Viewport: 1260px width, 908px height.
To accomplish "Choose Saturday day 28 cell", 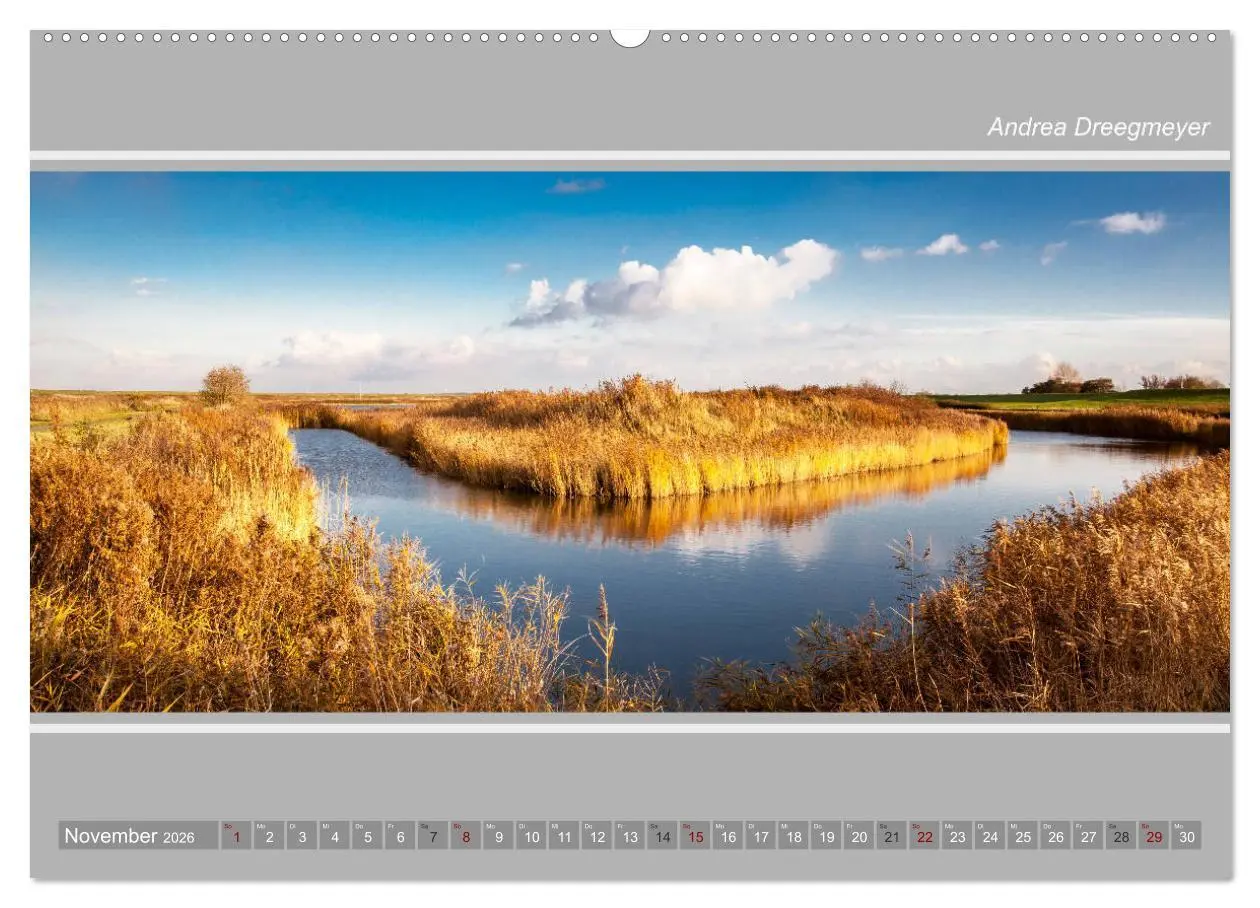I will (1121, 835).
